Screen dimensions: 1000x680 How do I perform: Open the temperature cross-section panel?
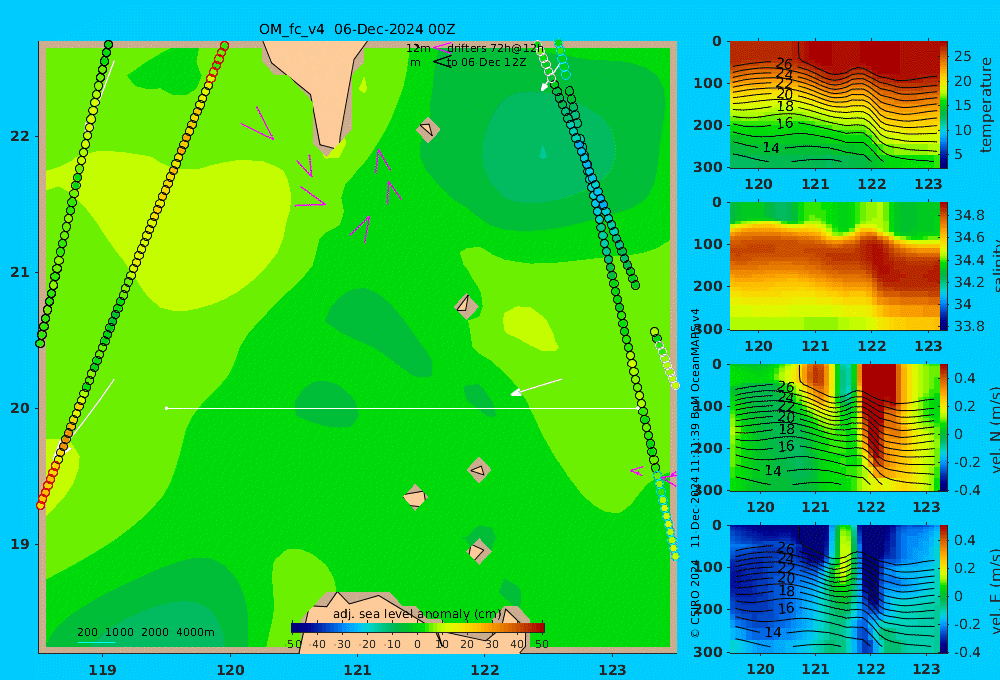[834, 105]
